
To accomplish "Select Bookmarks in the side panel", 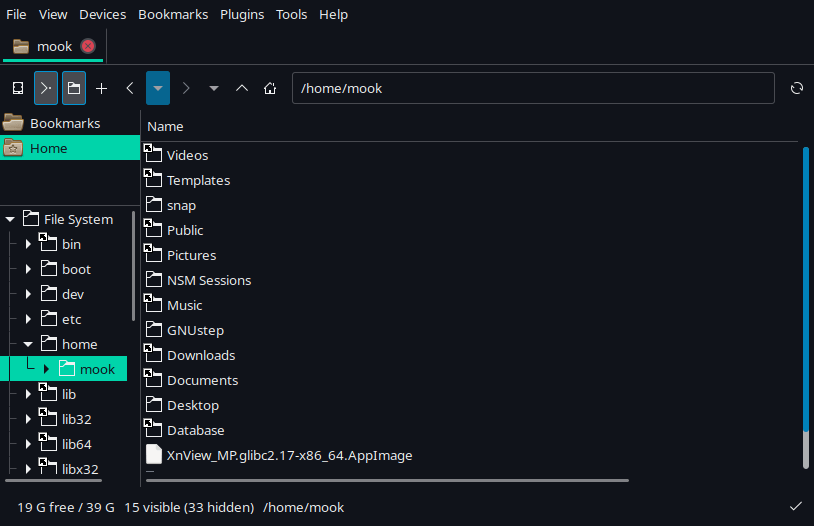I will tap(70, 123).
